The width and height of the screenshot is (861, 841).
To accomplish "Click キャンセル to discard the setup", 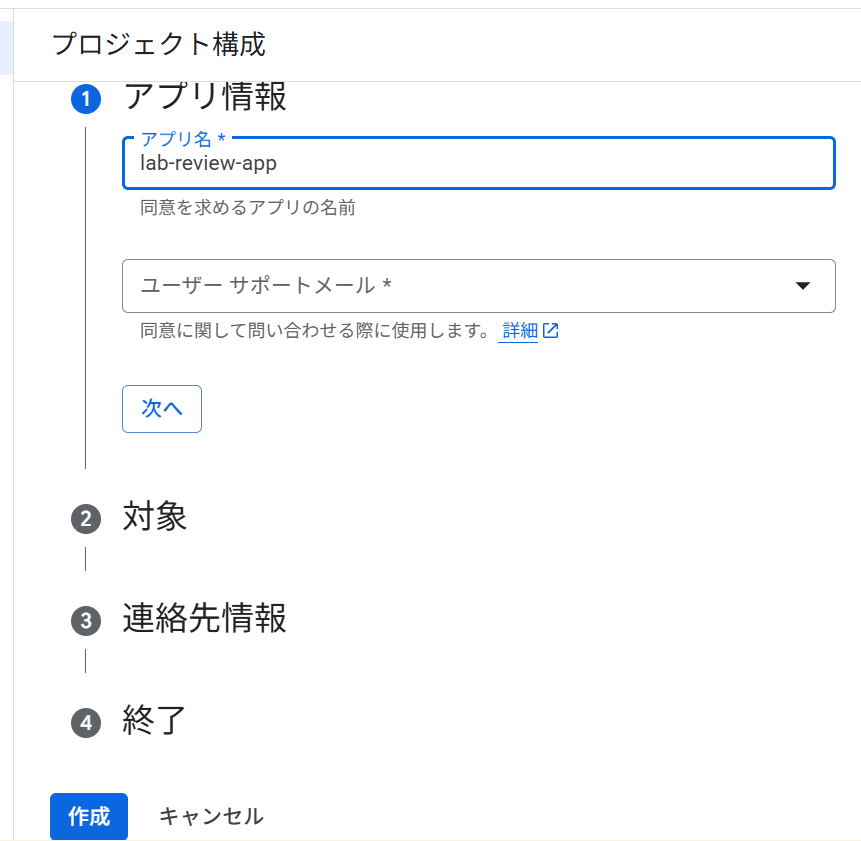I will 211,816.
